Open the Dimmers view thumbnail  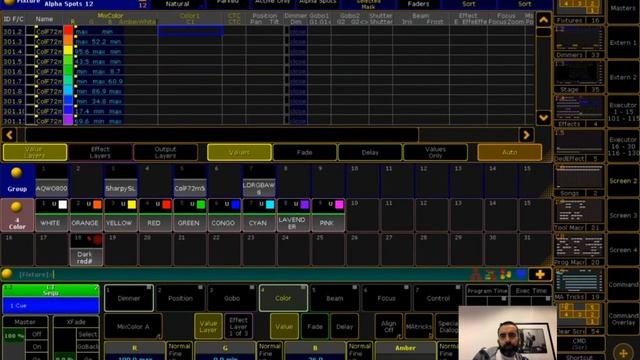[x=579, y=42]
